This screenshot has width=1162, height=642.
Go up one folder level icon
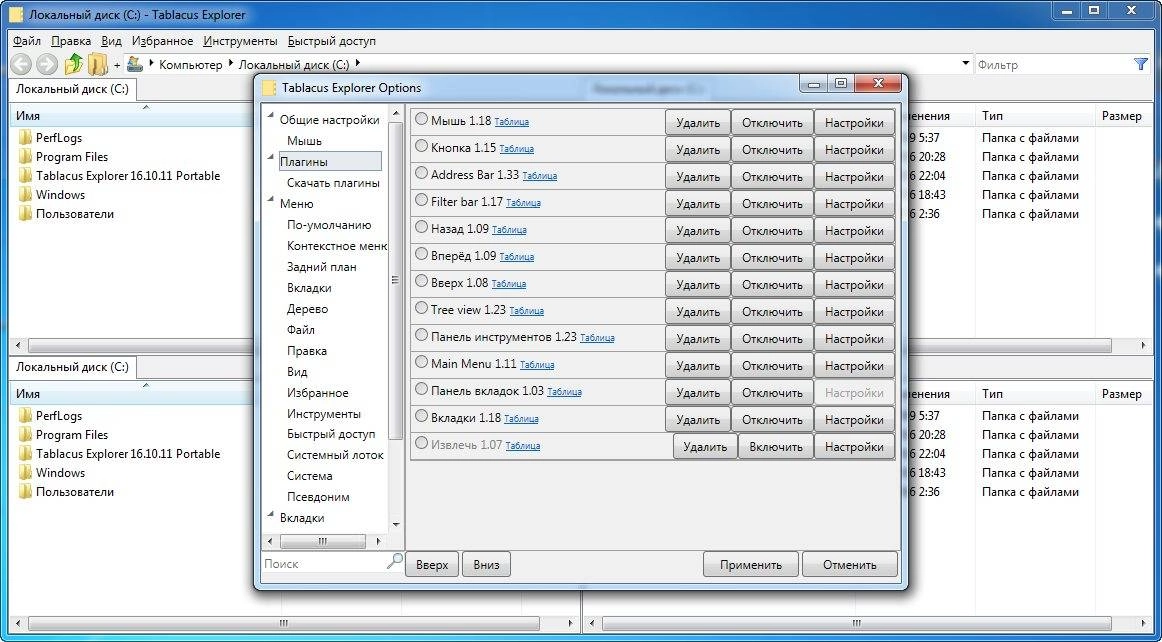[x=73, y=65]
